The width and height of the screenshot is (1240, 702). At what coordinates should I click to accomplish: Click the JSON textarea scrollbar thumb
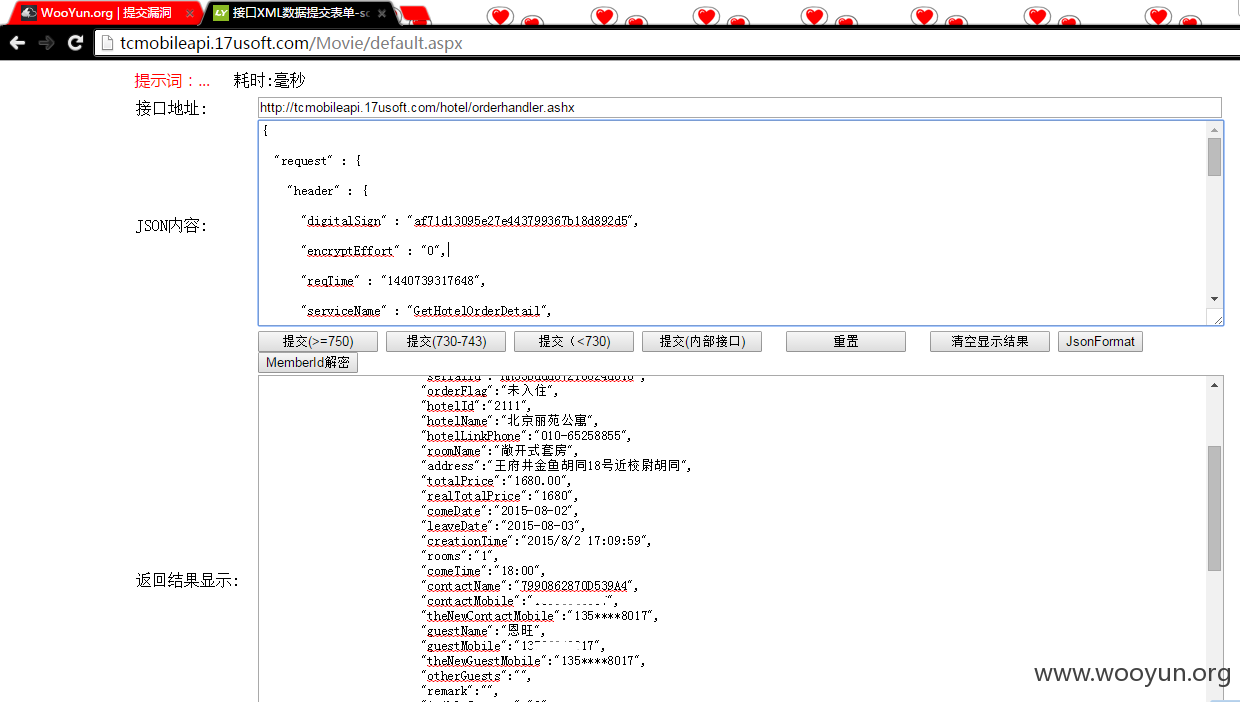pos(1214,157)
